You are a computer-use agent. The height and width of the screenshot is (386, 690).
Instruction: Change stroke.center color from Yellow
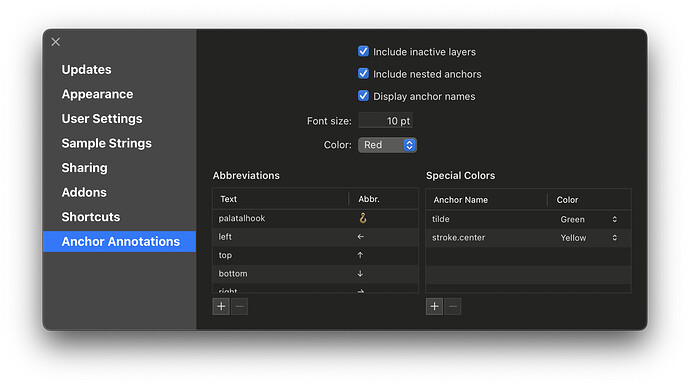tap(588, 238)
